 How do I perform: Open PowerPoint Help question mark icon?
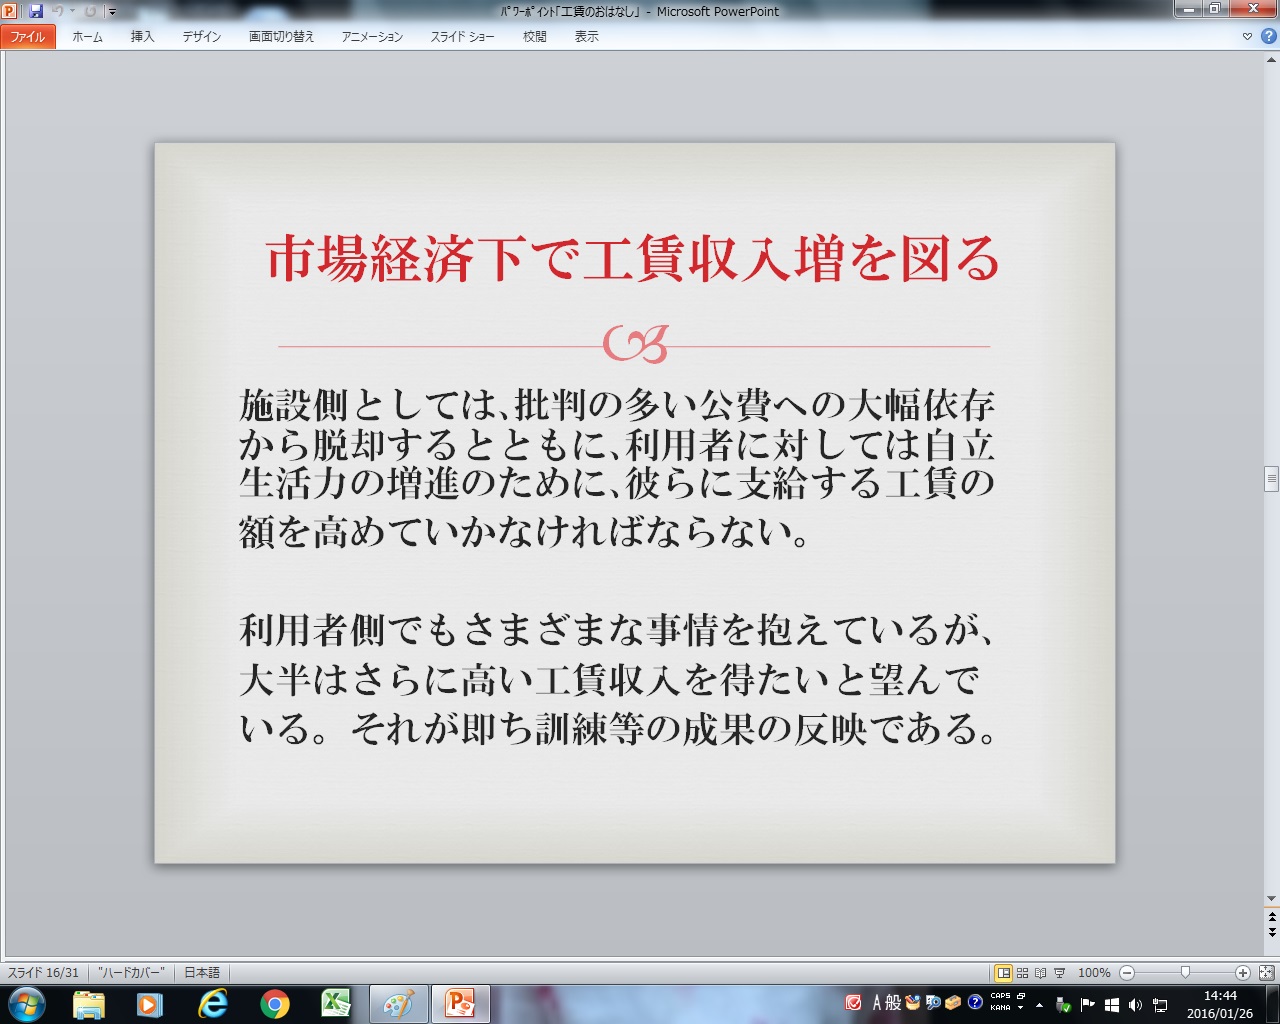[x=1268, y=36]
